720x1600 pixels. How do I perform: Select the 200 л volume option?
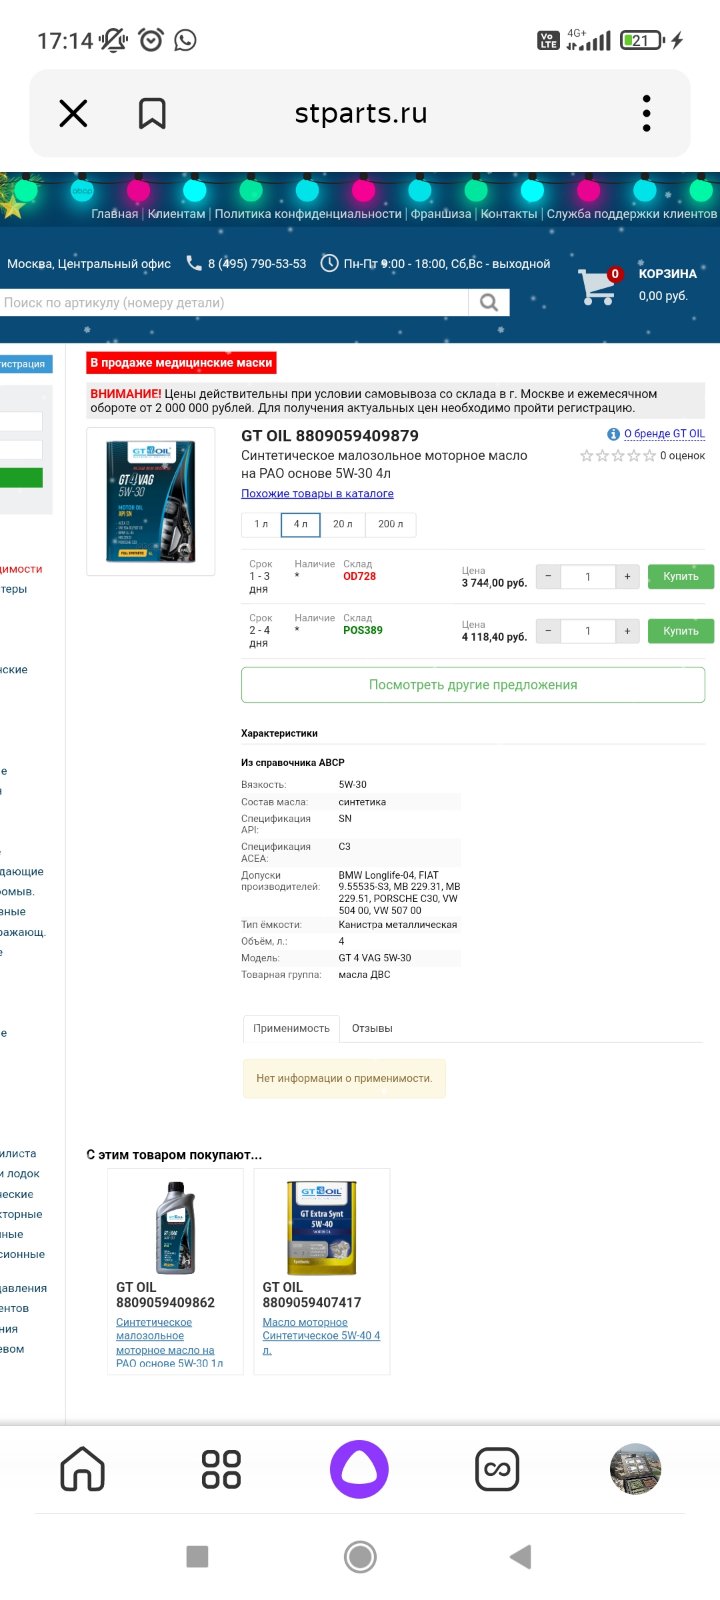pyautogui.click(x=391, y=524)
